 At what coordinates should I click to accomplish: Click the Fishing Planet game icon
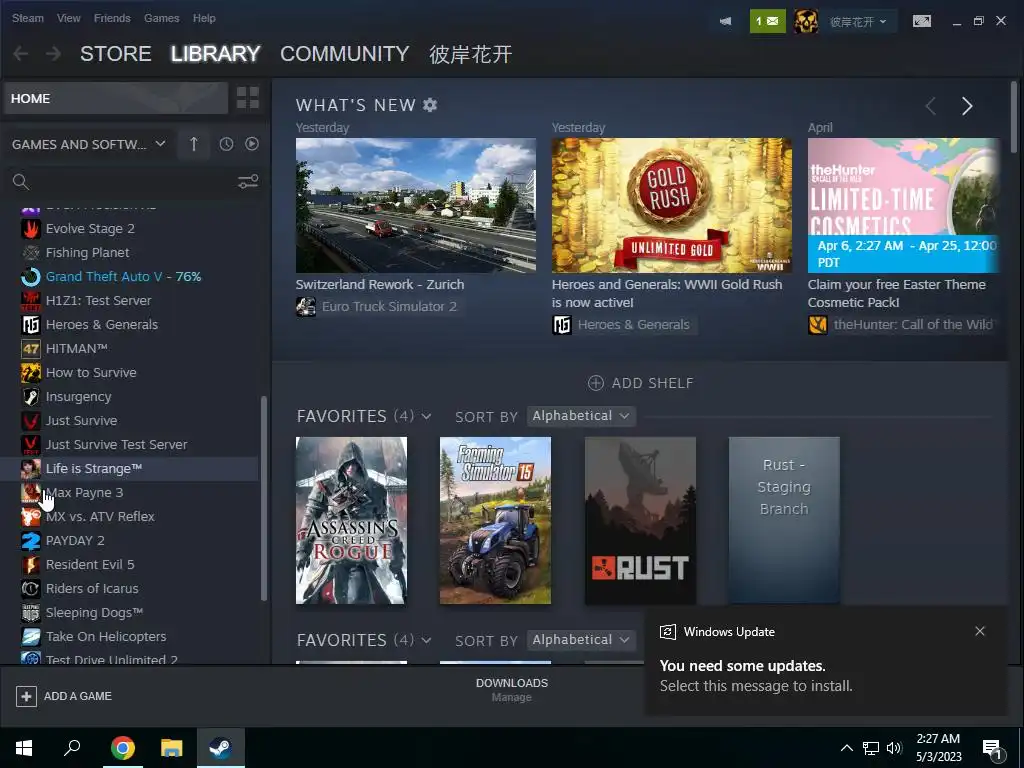point(31,253)
